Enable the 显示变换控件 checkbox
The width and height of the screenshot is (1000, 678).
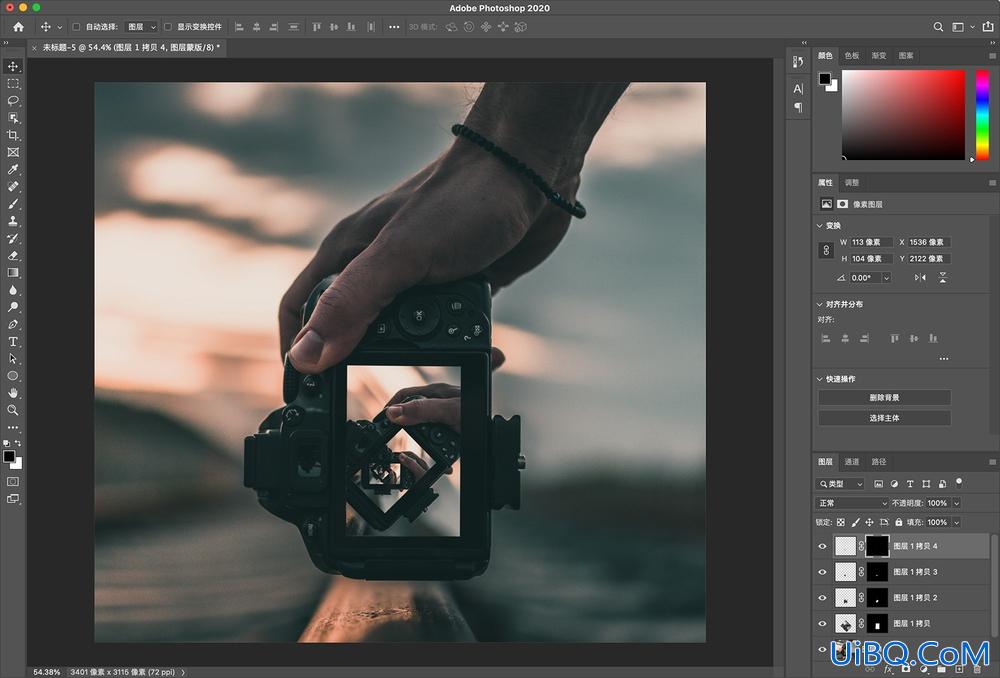(x=168, y=27)
